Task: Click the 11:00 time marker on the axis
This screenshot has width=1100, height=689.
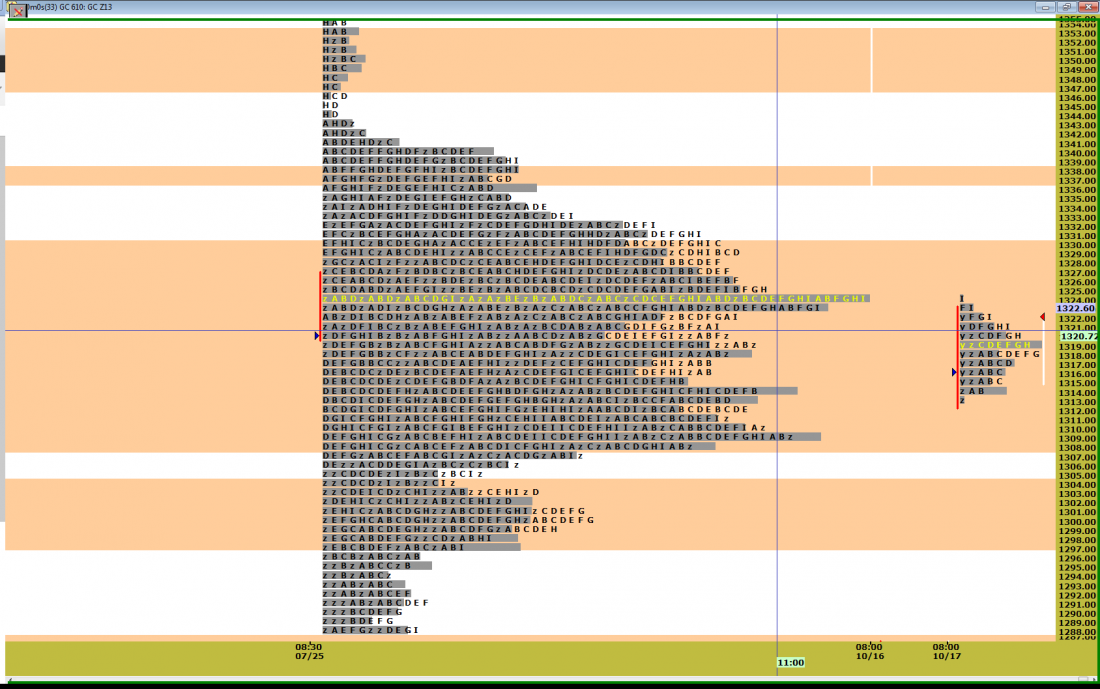Action: pyautogui.click(x=790, y=662)
